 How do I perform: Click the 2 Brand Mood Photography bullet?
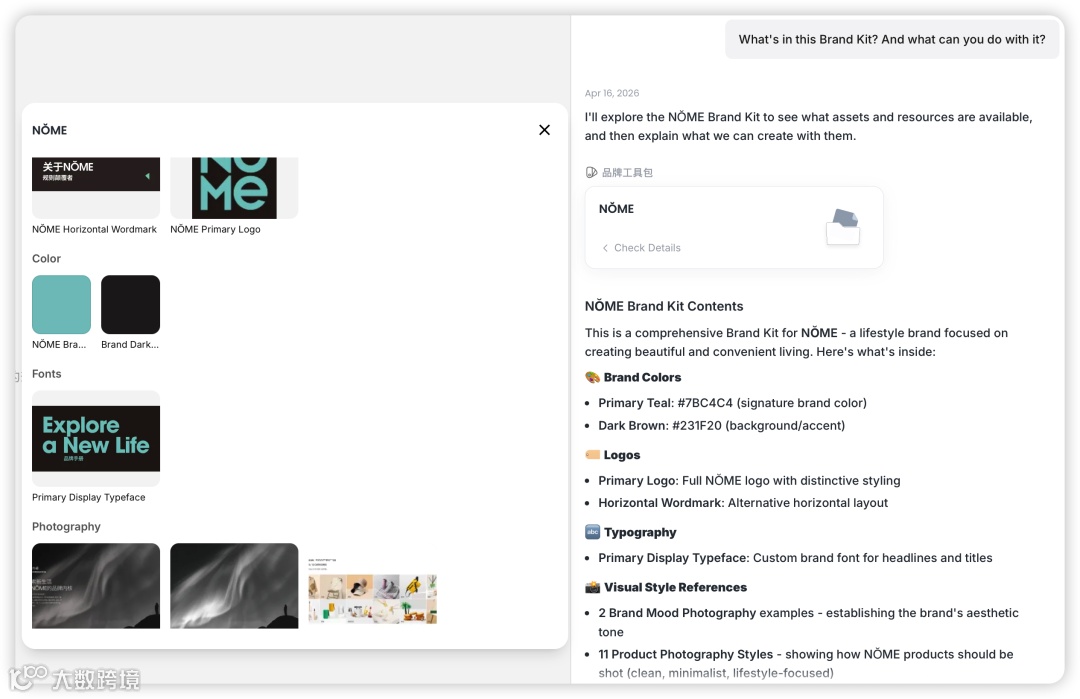(x=808, y=622)
